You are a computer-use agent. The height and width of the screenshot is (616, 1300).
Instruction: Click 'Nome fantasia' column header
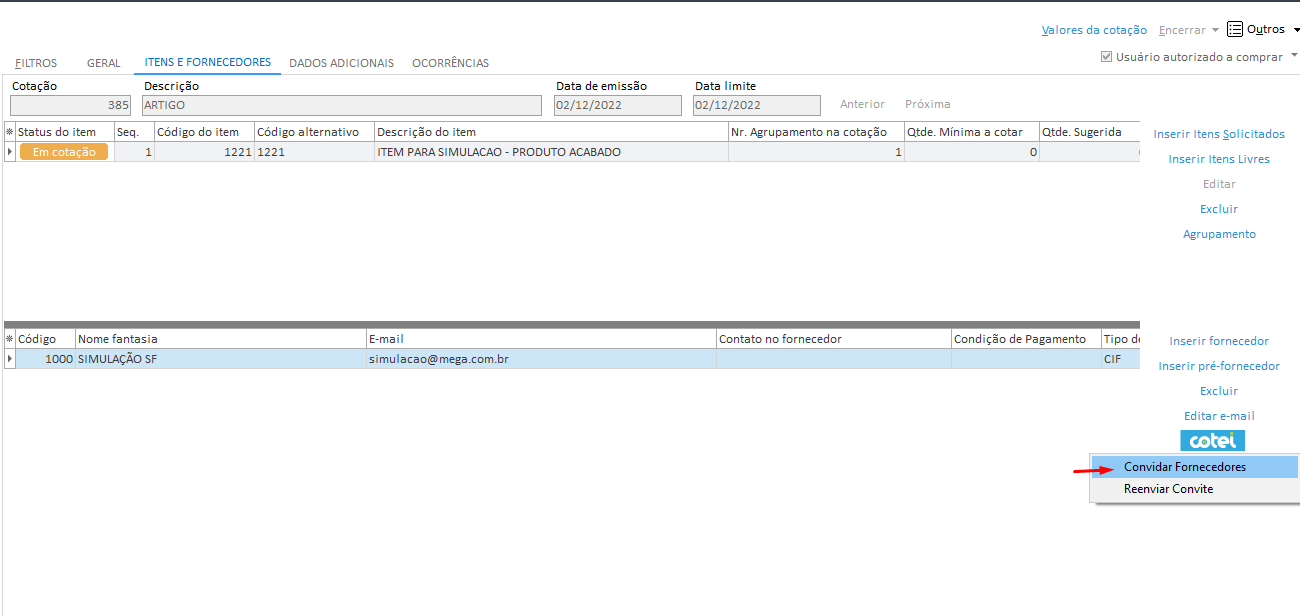click(220, 339)
